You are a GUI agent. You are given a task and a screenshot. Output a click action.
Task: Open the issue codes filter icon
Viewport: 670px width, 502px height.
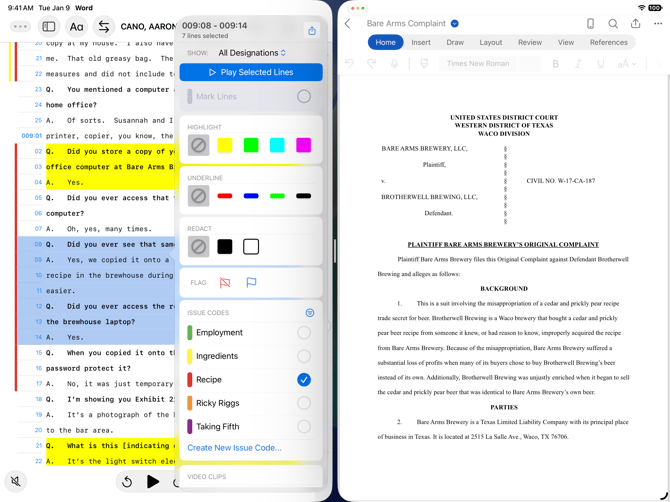(310, 313)
